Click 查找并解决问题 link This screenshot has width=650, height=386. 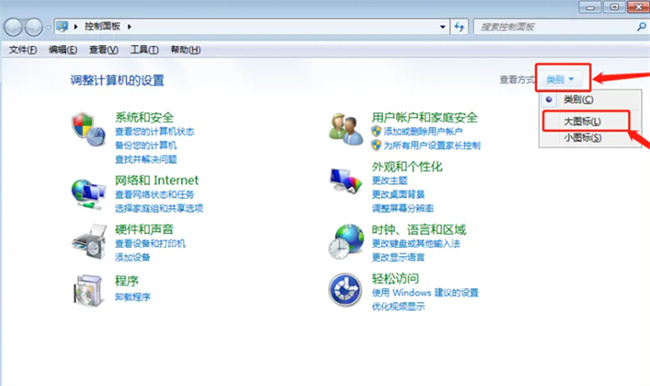[x=146, y=159]
